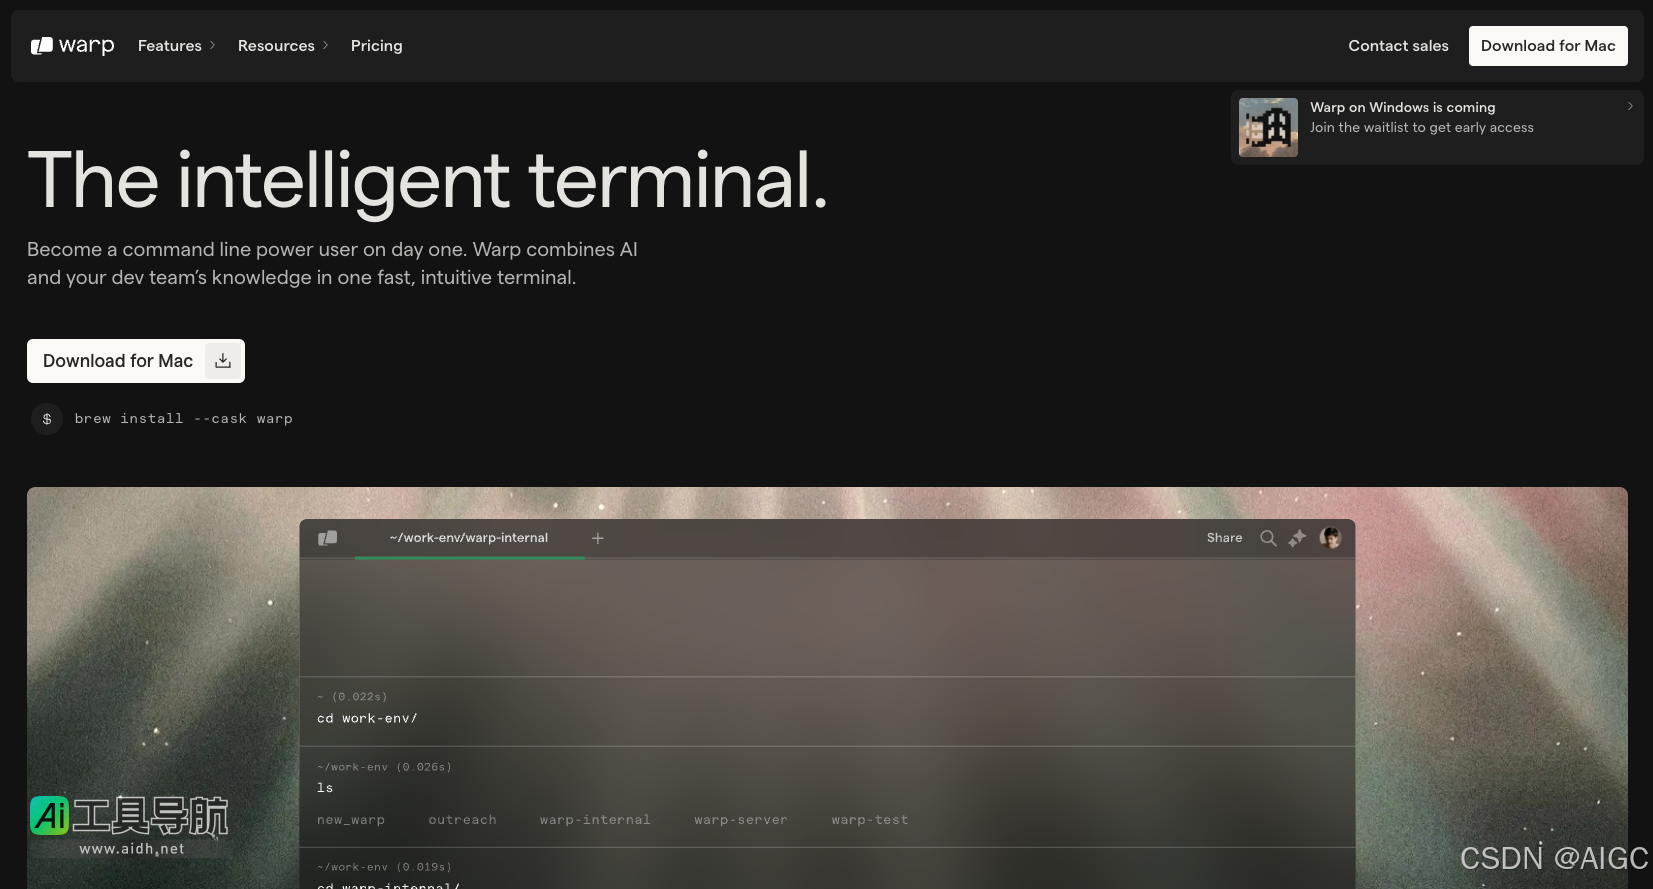1653x889 pixels.
Task: Add a new terminal tab with plus icon
Action: pos(598,538)
